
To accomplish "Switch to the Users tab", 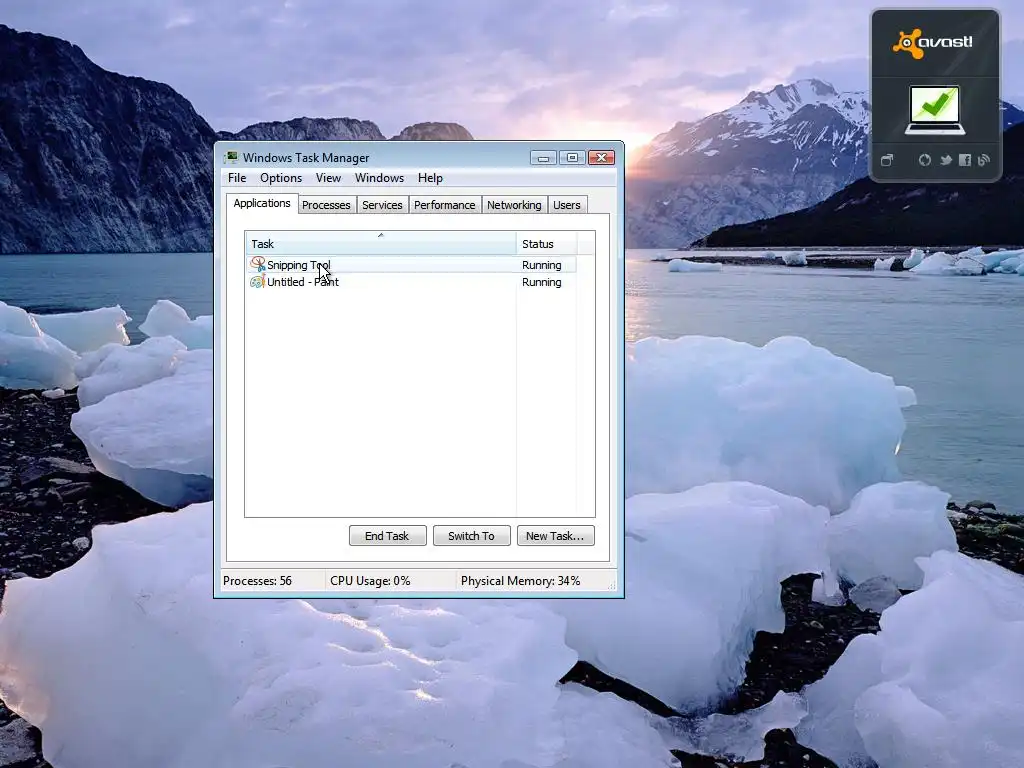I will [x=567, y=205].
